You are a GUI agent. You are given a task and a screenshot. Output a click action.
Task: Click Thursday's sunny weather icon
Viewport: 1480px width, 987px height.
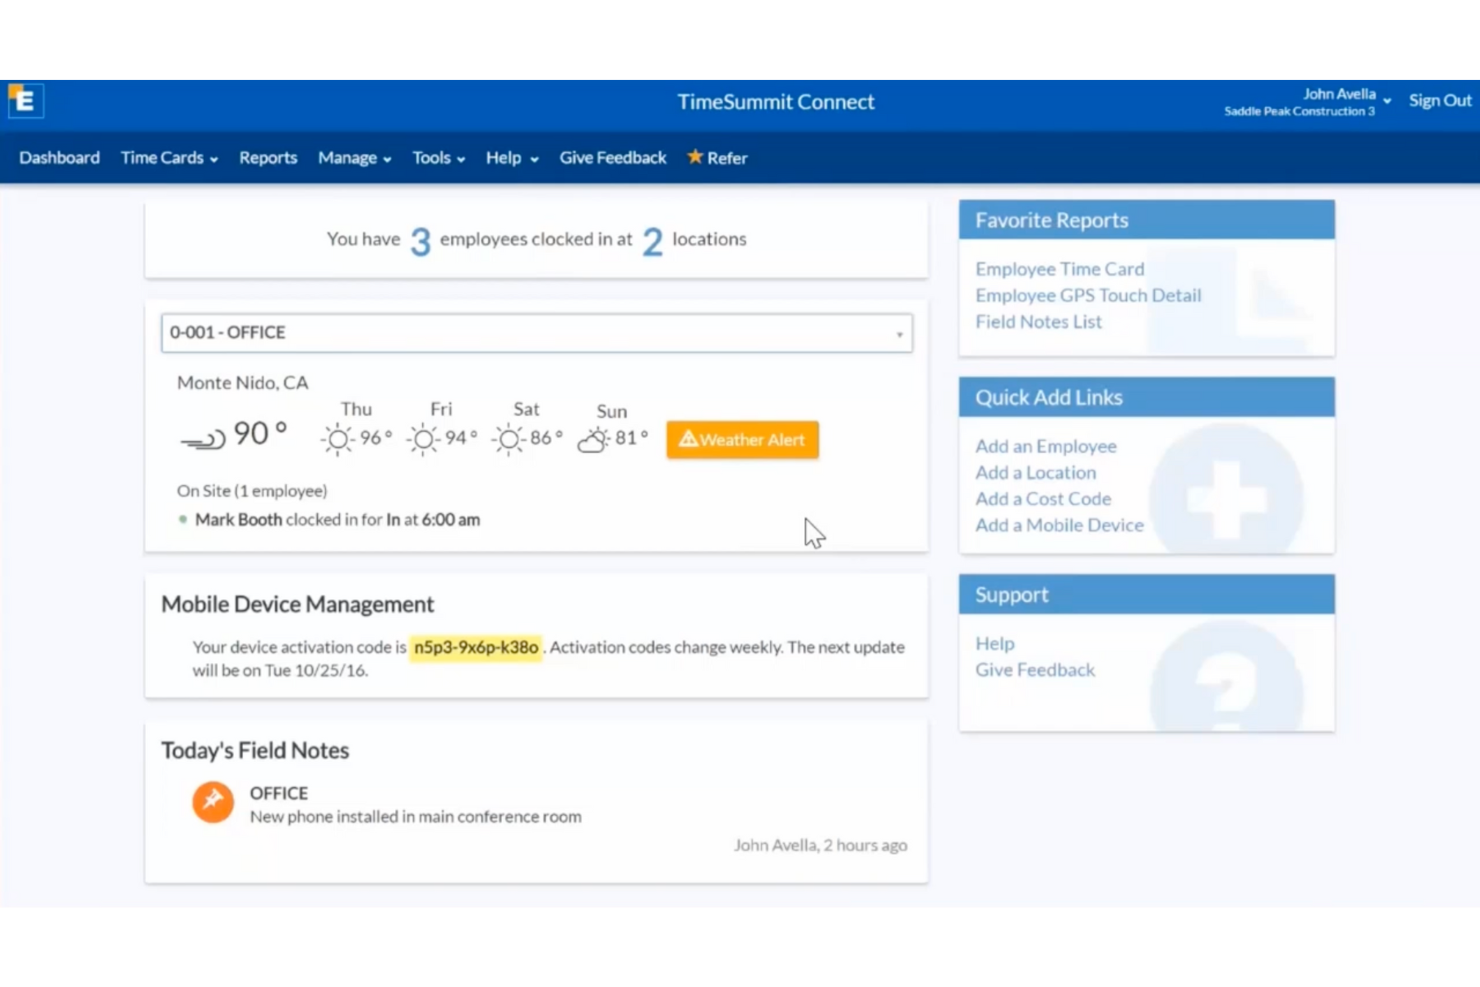[x=337, y=438]
